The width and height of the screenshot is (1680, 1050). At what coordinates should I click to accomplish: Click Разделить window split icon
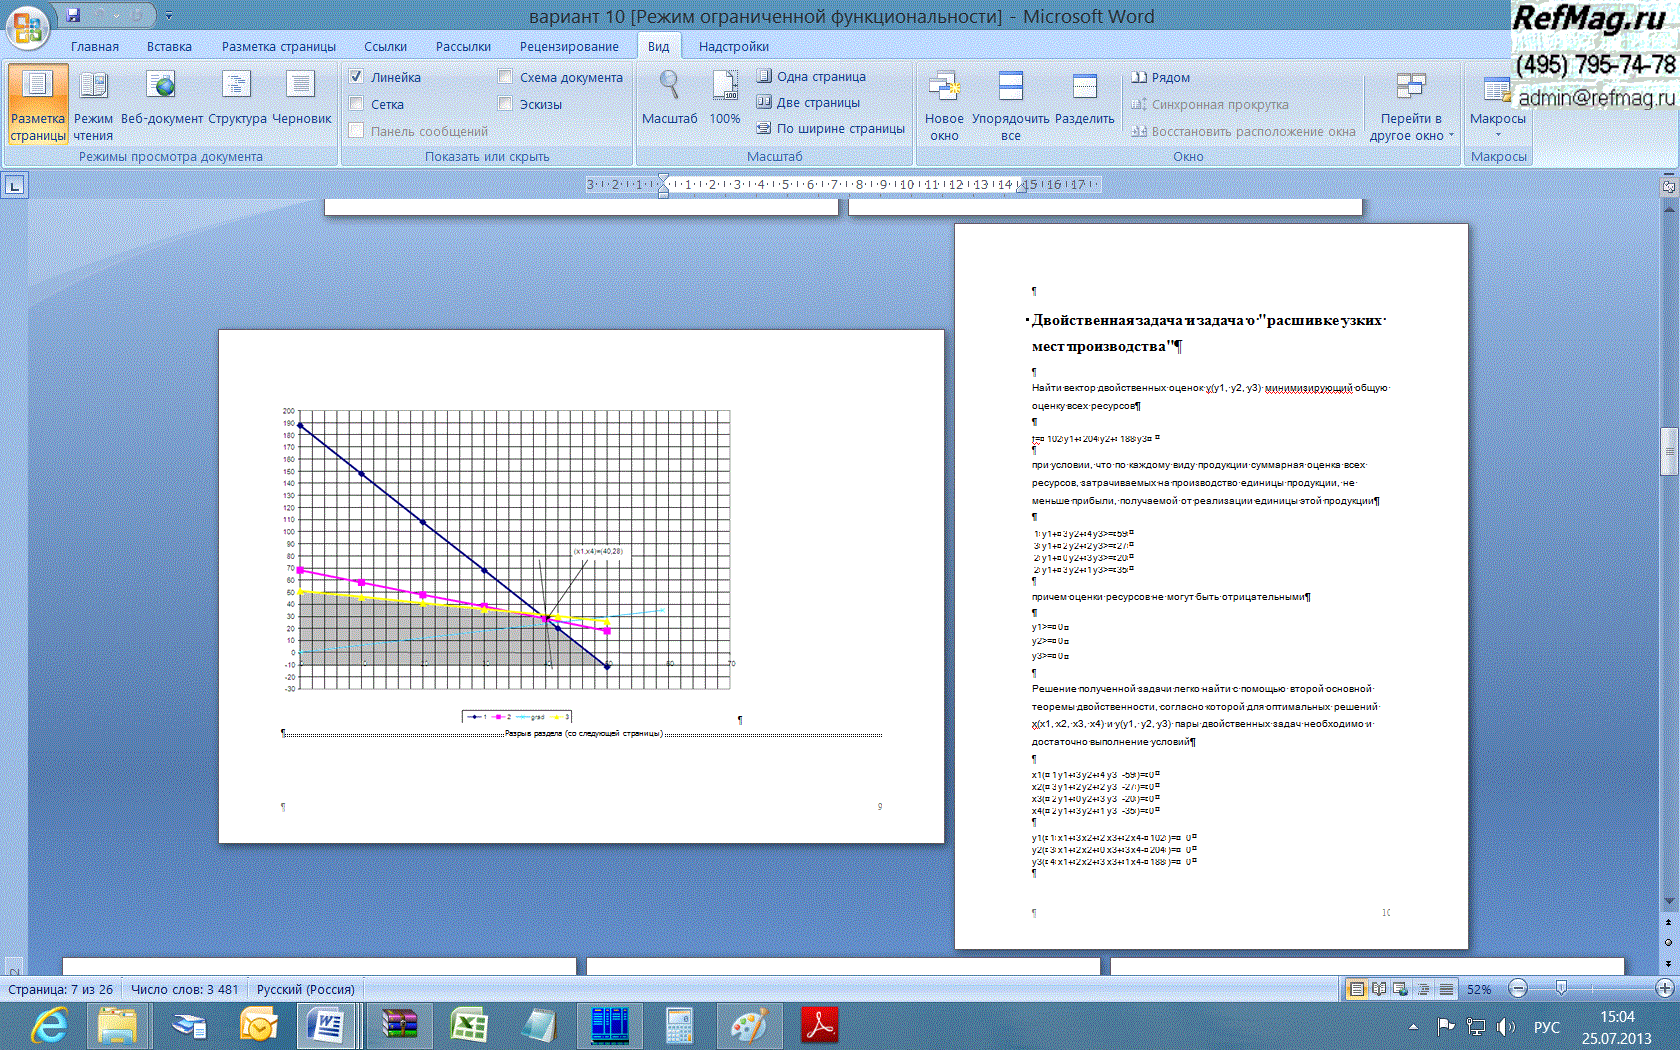coord(1085,86)
